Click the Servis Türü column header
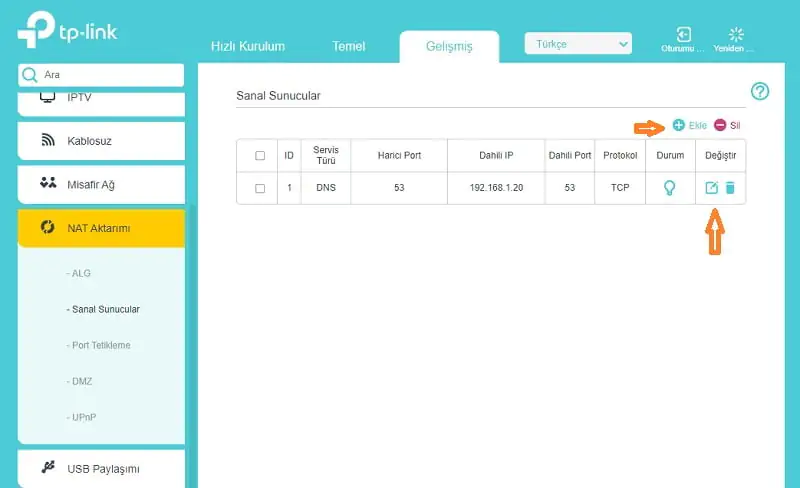 click(x=326, y=156)
